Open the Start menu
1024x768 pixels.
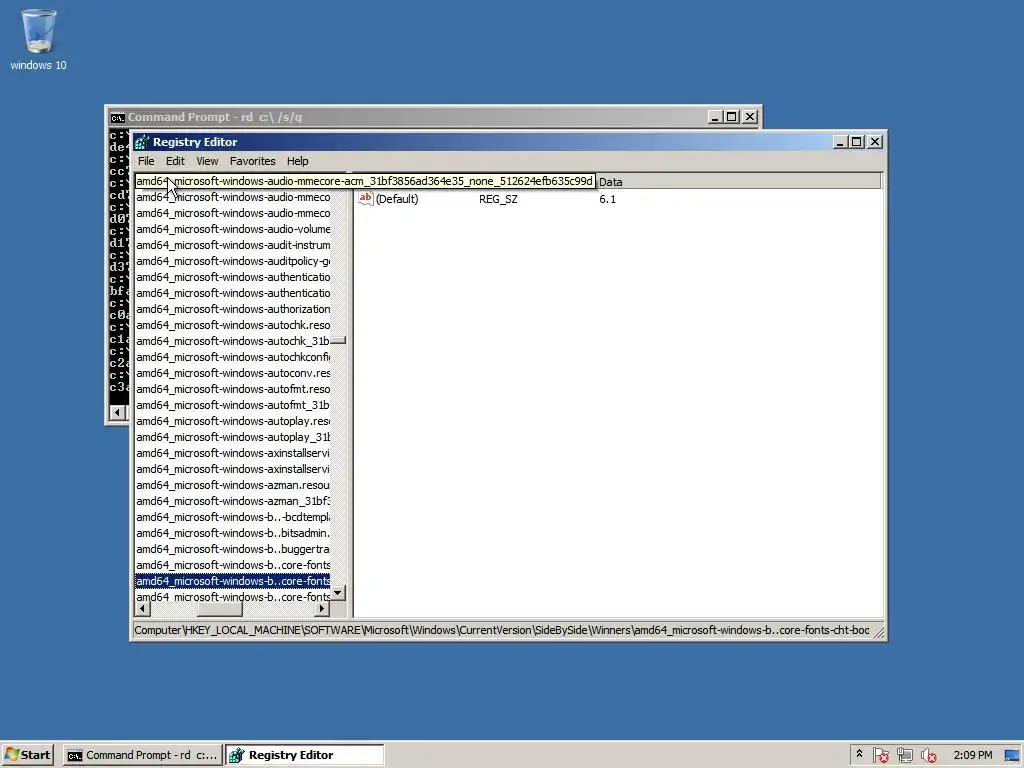[x=28, y=755]
